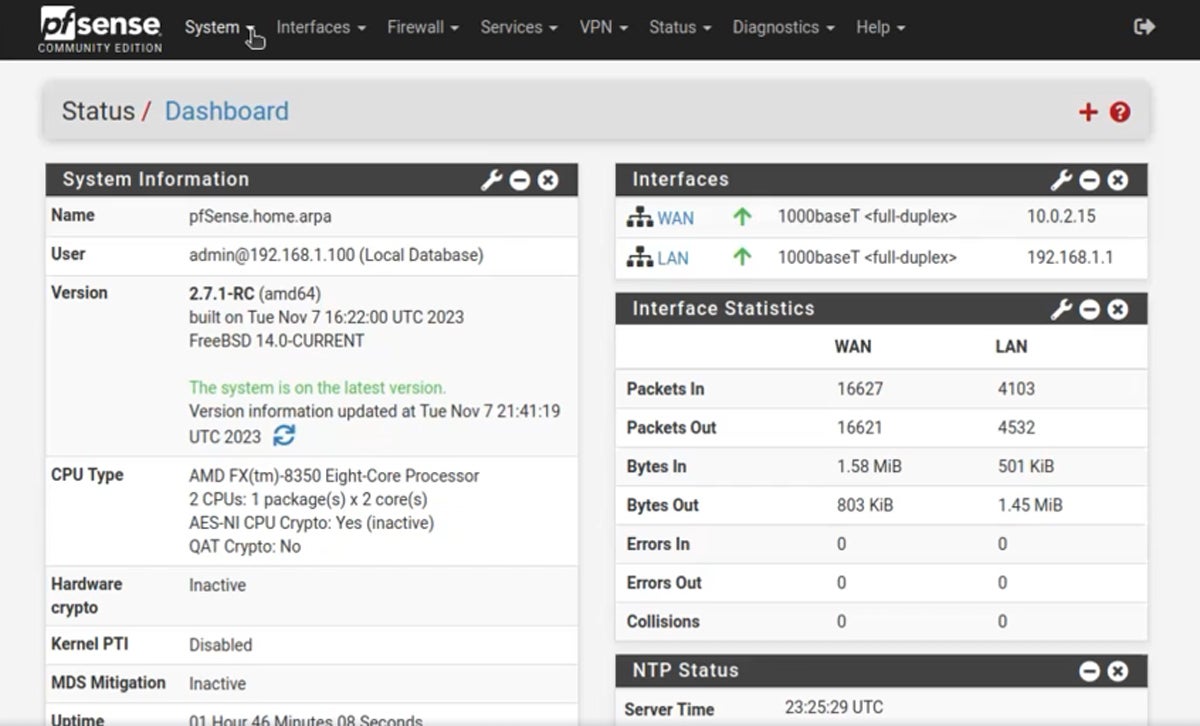Open the Firewall dropdown menu
The height and width of the screenshot is (726, 1200).
pyautogui.click(x=423, y=28)
